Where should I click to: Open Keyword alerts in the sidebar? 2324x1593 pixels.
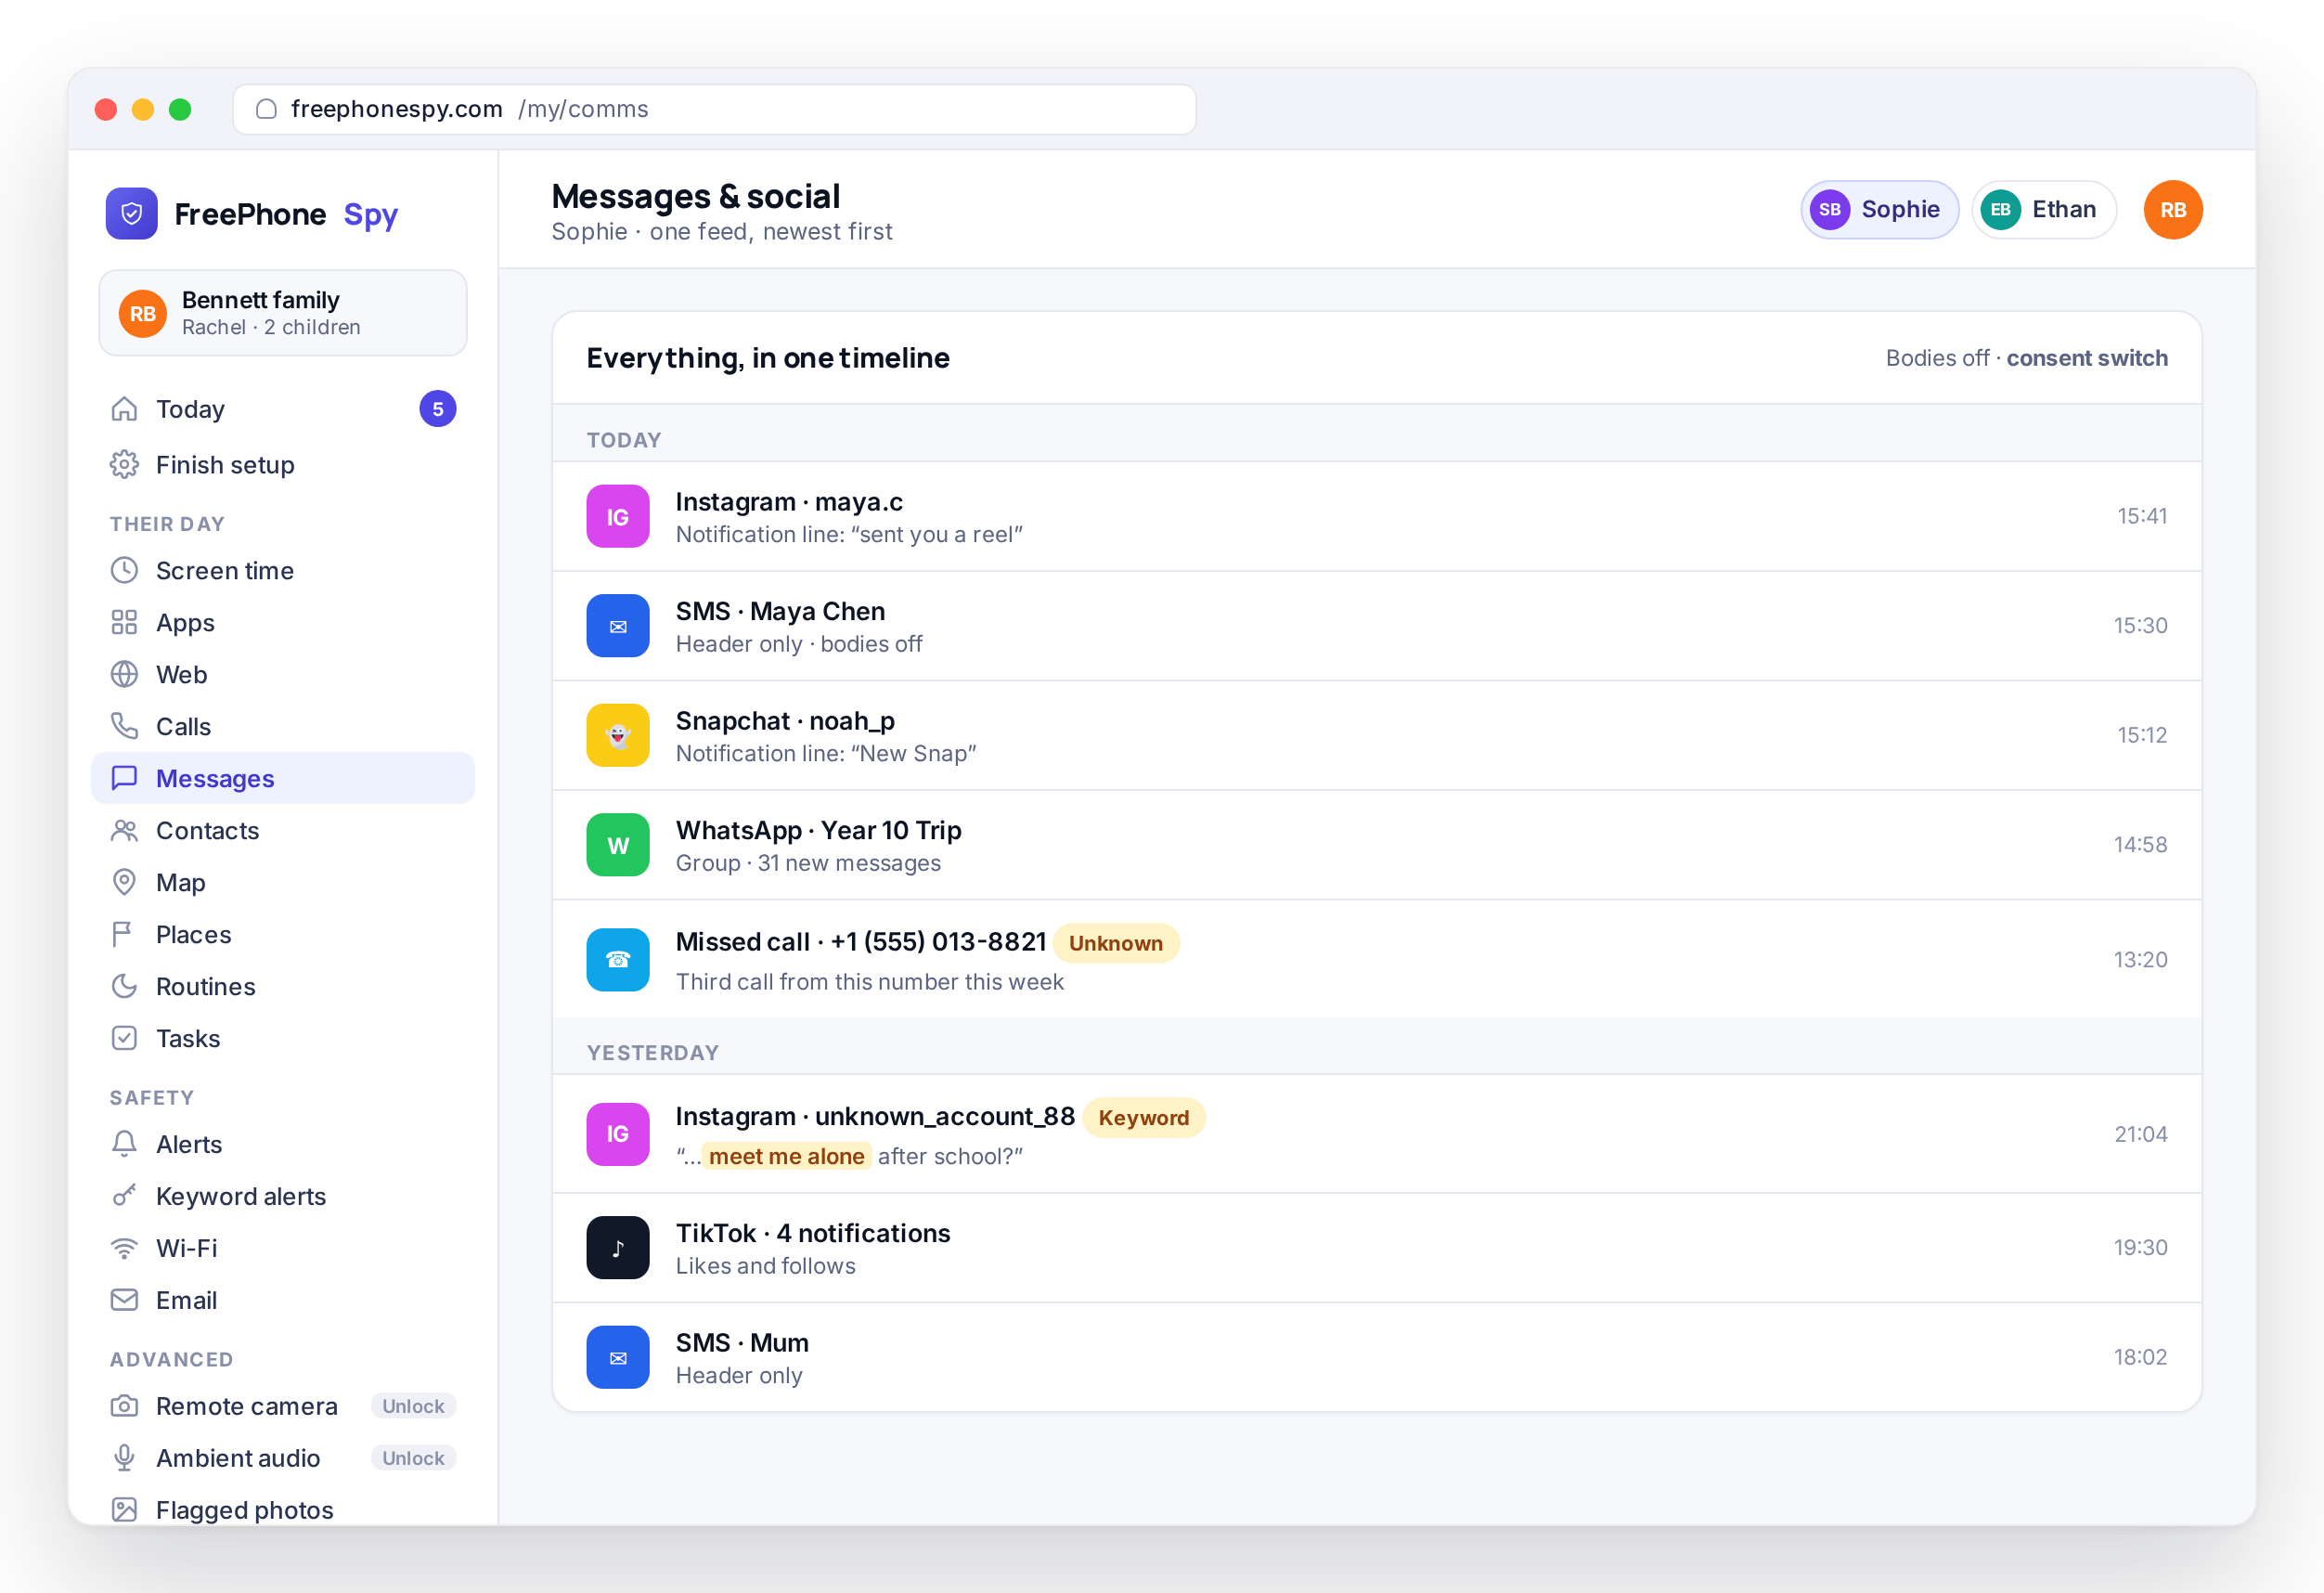[x=283, y=1197]
